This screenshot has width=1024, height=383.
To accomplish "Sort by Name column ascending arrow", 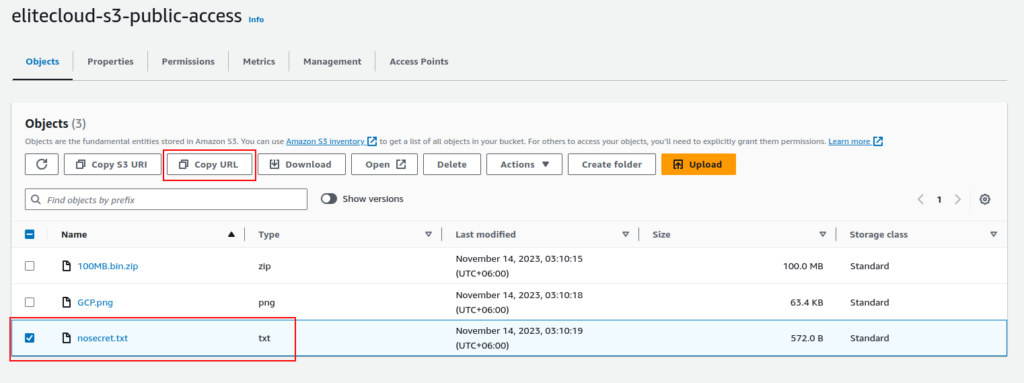I will [231, 234].
